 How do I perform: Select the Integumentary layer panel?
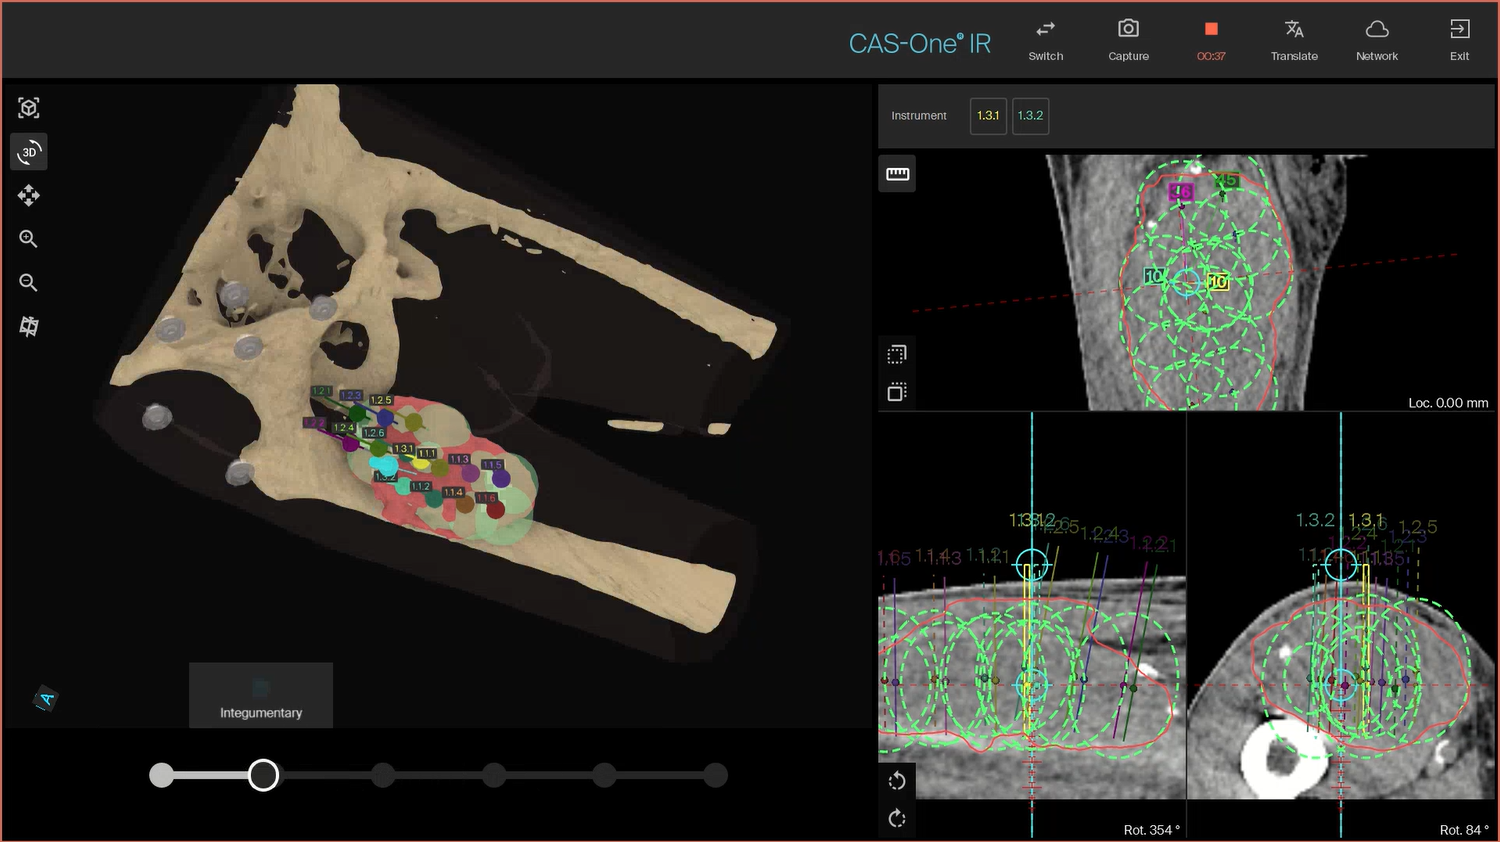[x=261, y=695]
